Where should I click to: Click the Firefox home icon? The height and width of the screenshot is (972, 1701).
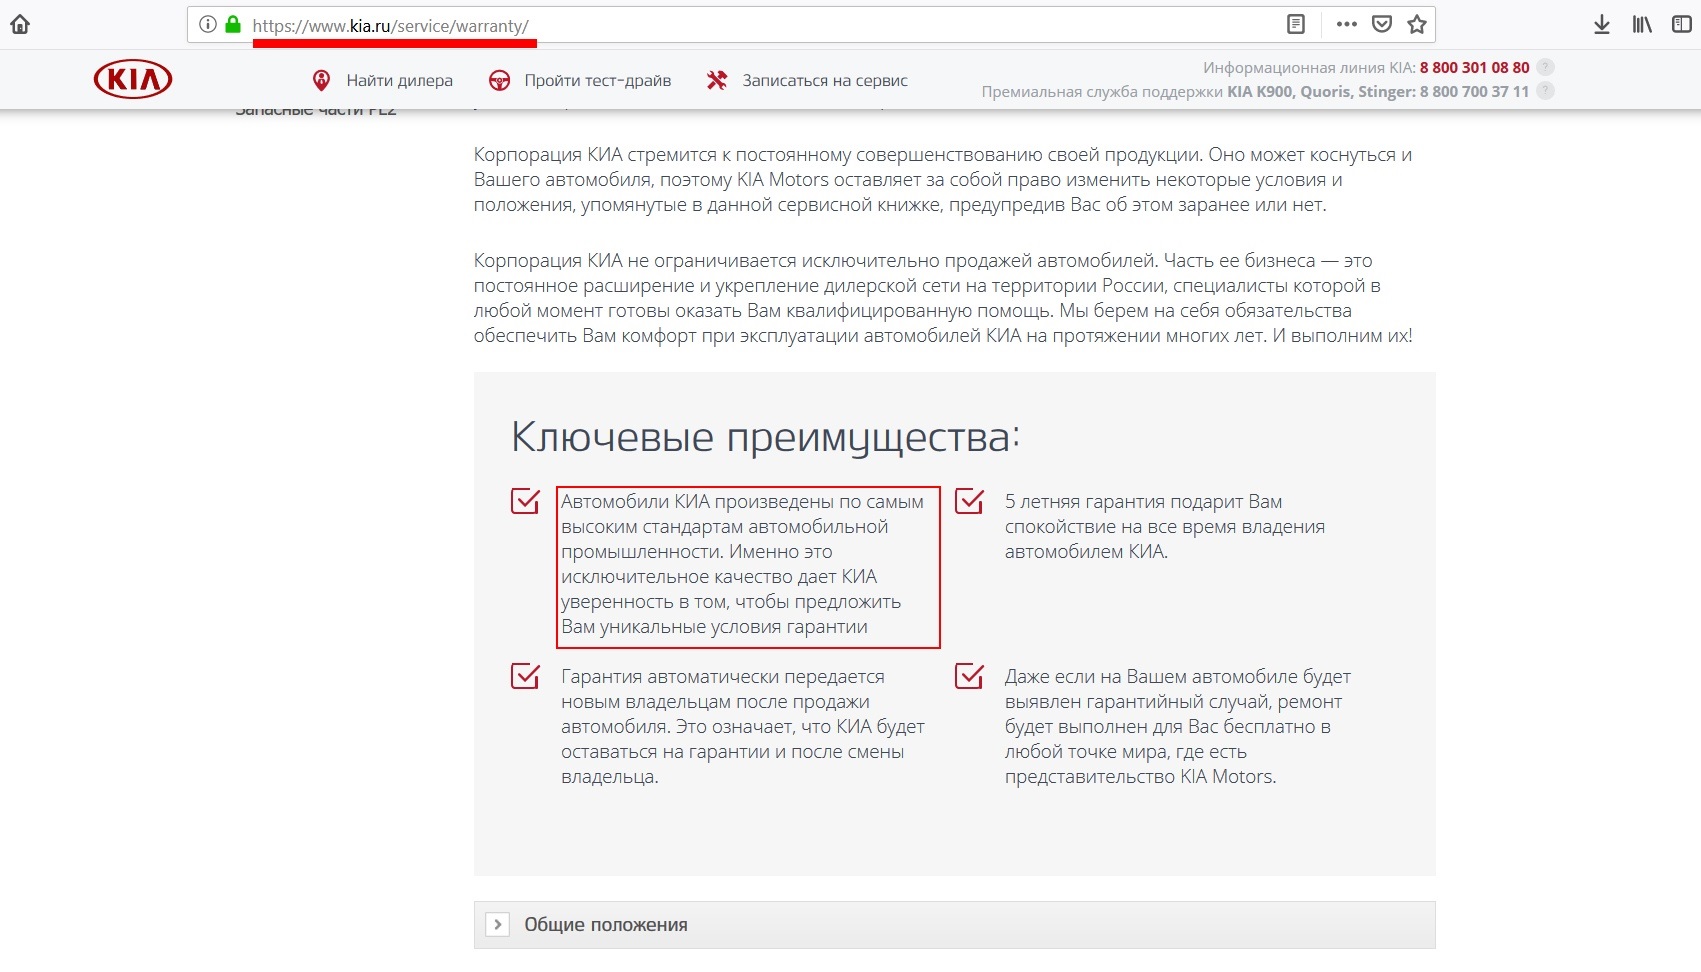[20, 25]
